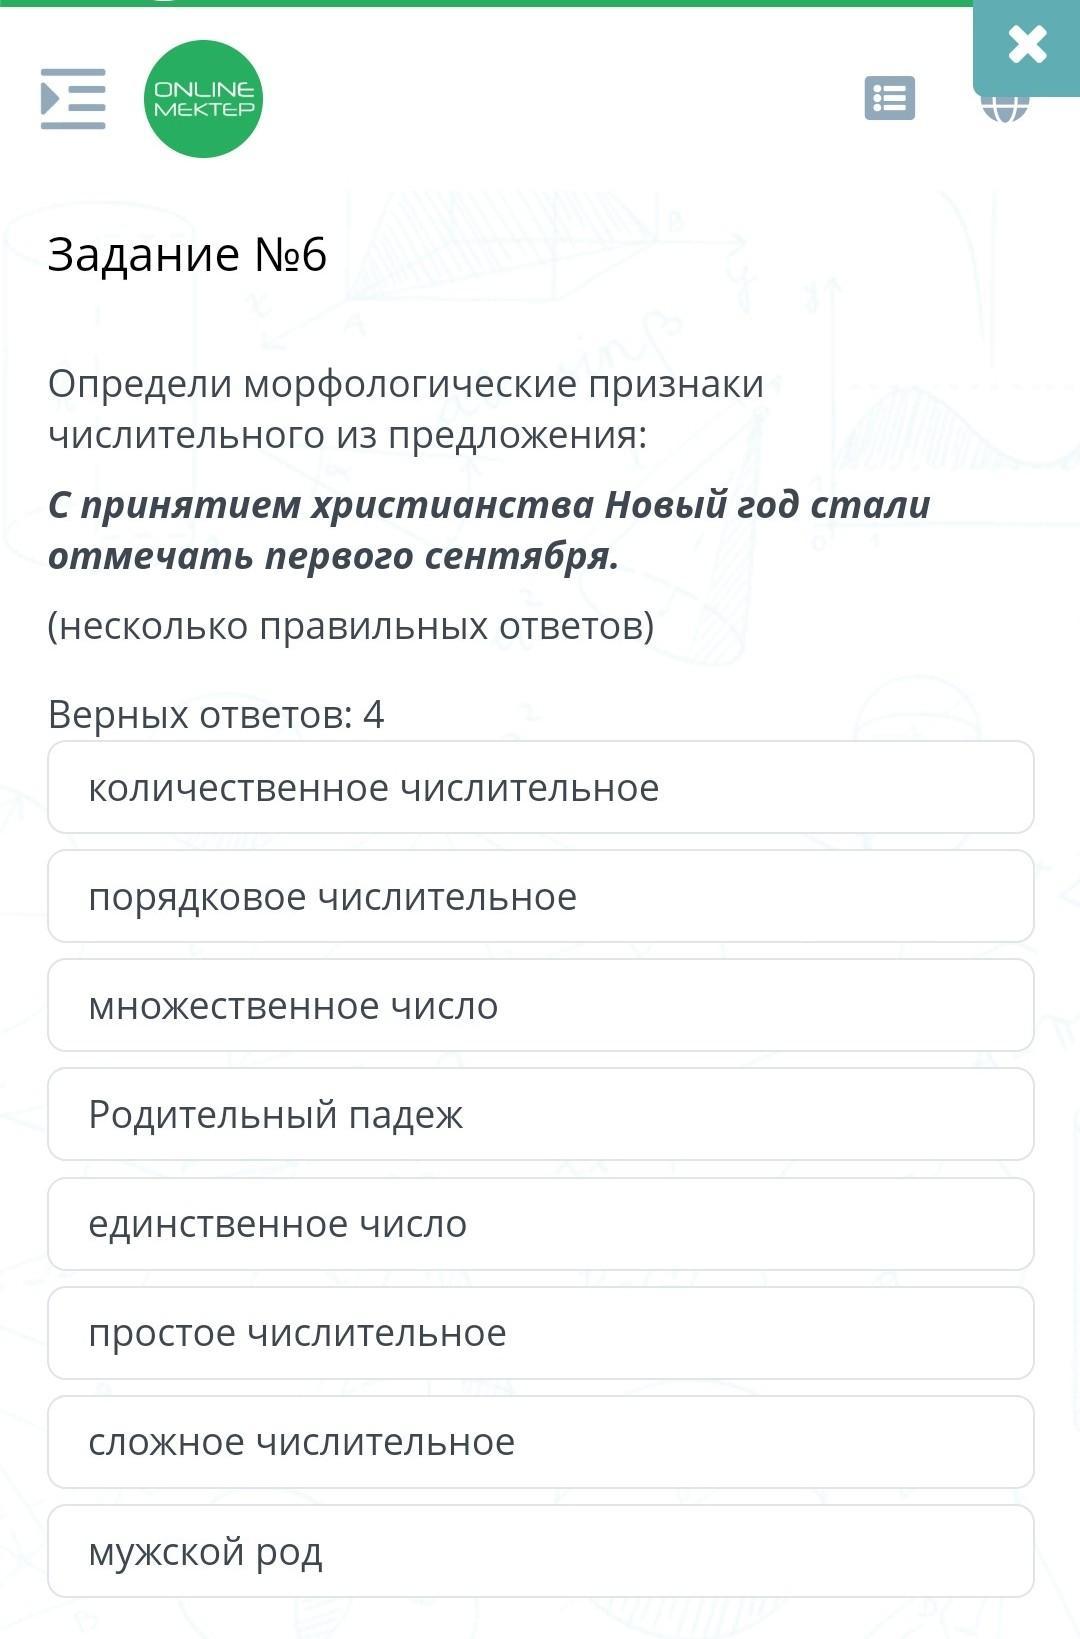
Task: Click the phrase 'первого сентября' in the sentence
Action: click(441, 556)
